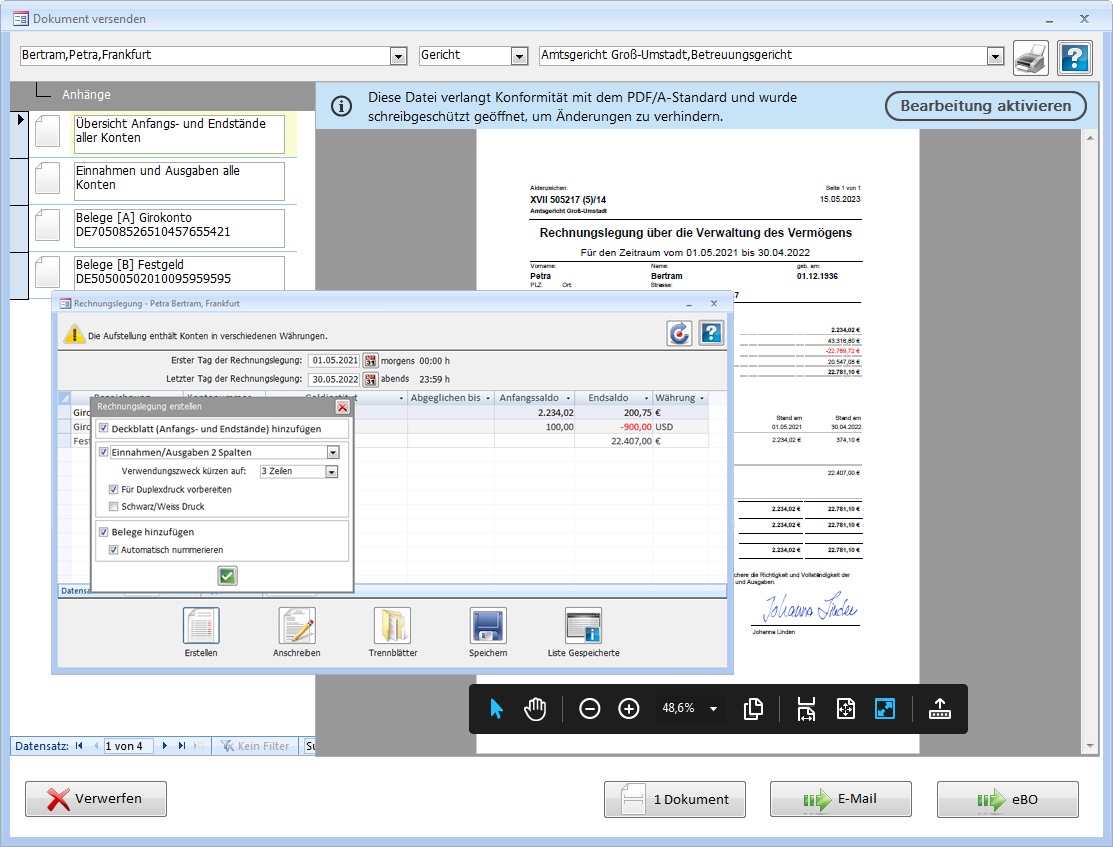Screen dimensions: 1113x847
Task: Send via the E-Mail button
Action: tap(841, 799)
